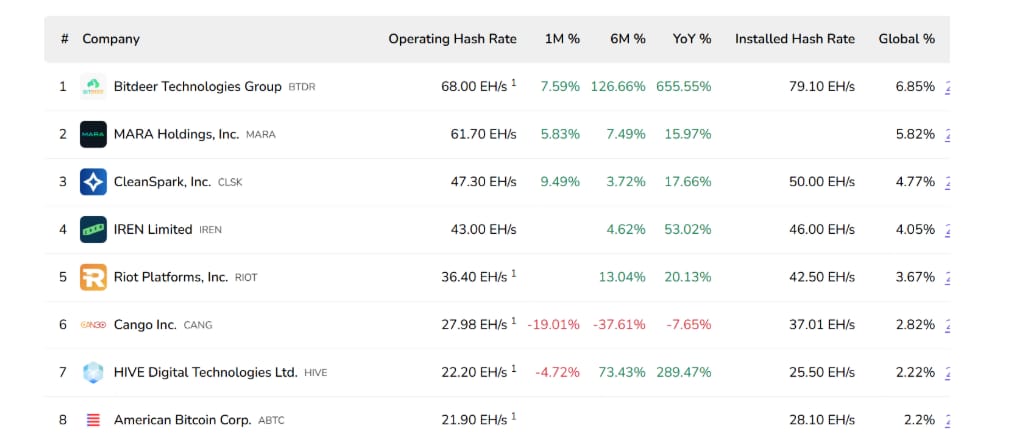The height and width of the screenshot is (444, 1024).
Task: Sort by Installed Hash Rate header
Action: coord(795,39)
